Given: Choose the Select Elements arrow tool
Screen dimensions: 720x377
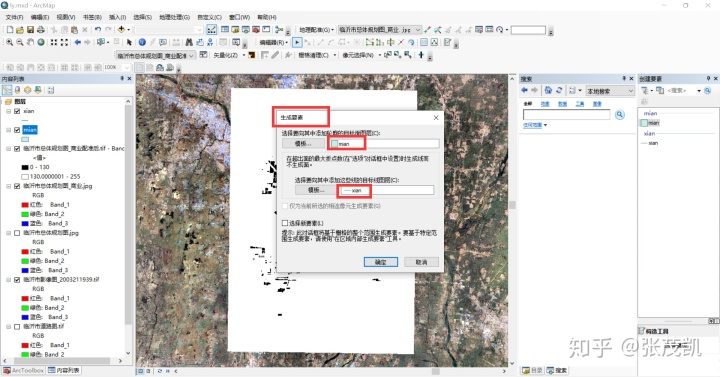Looking at the screenshot, I should (x=129, y=42).
